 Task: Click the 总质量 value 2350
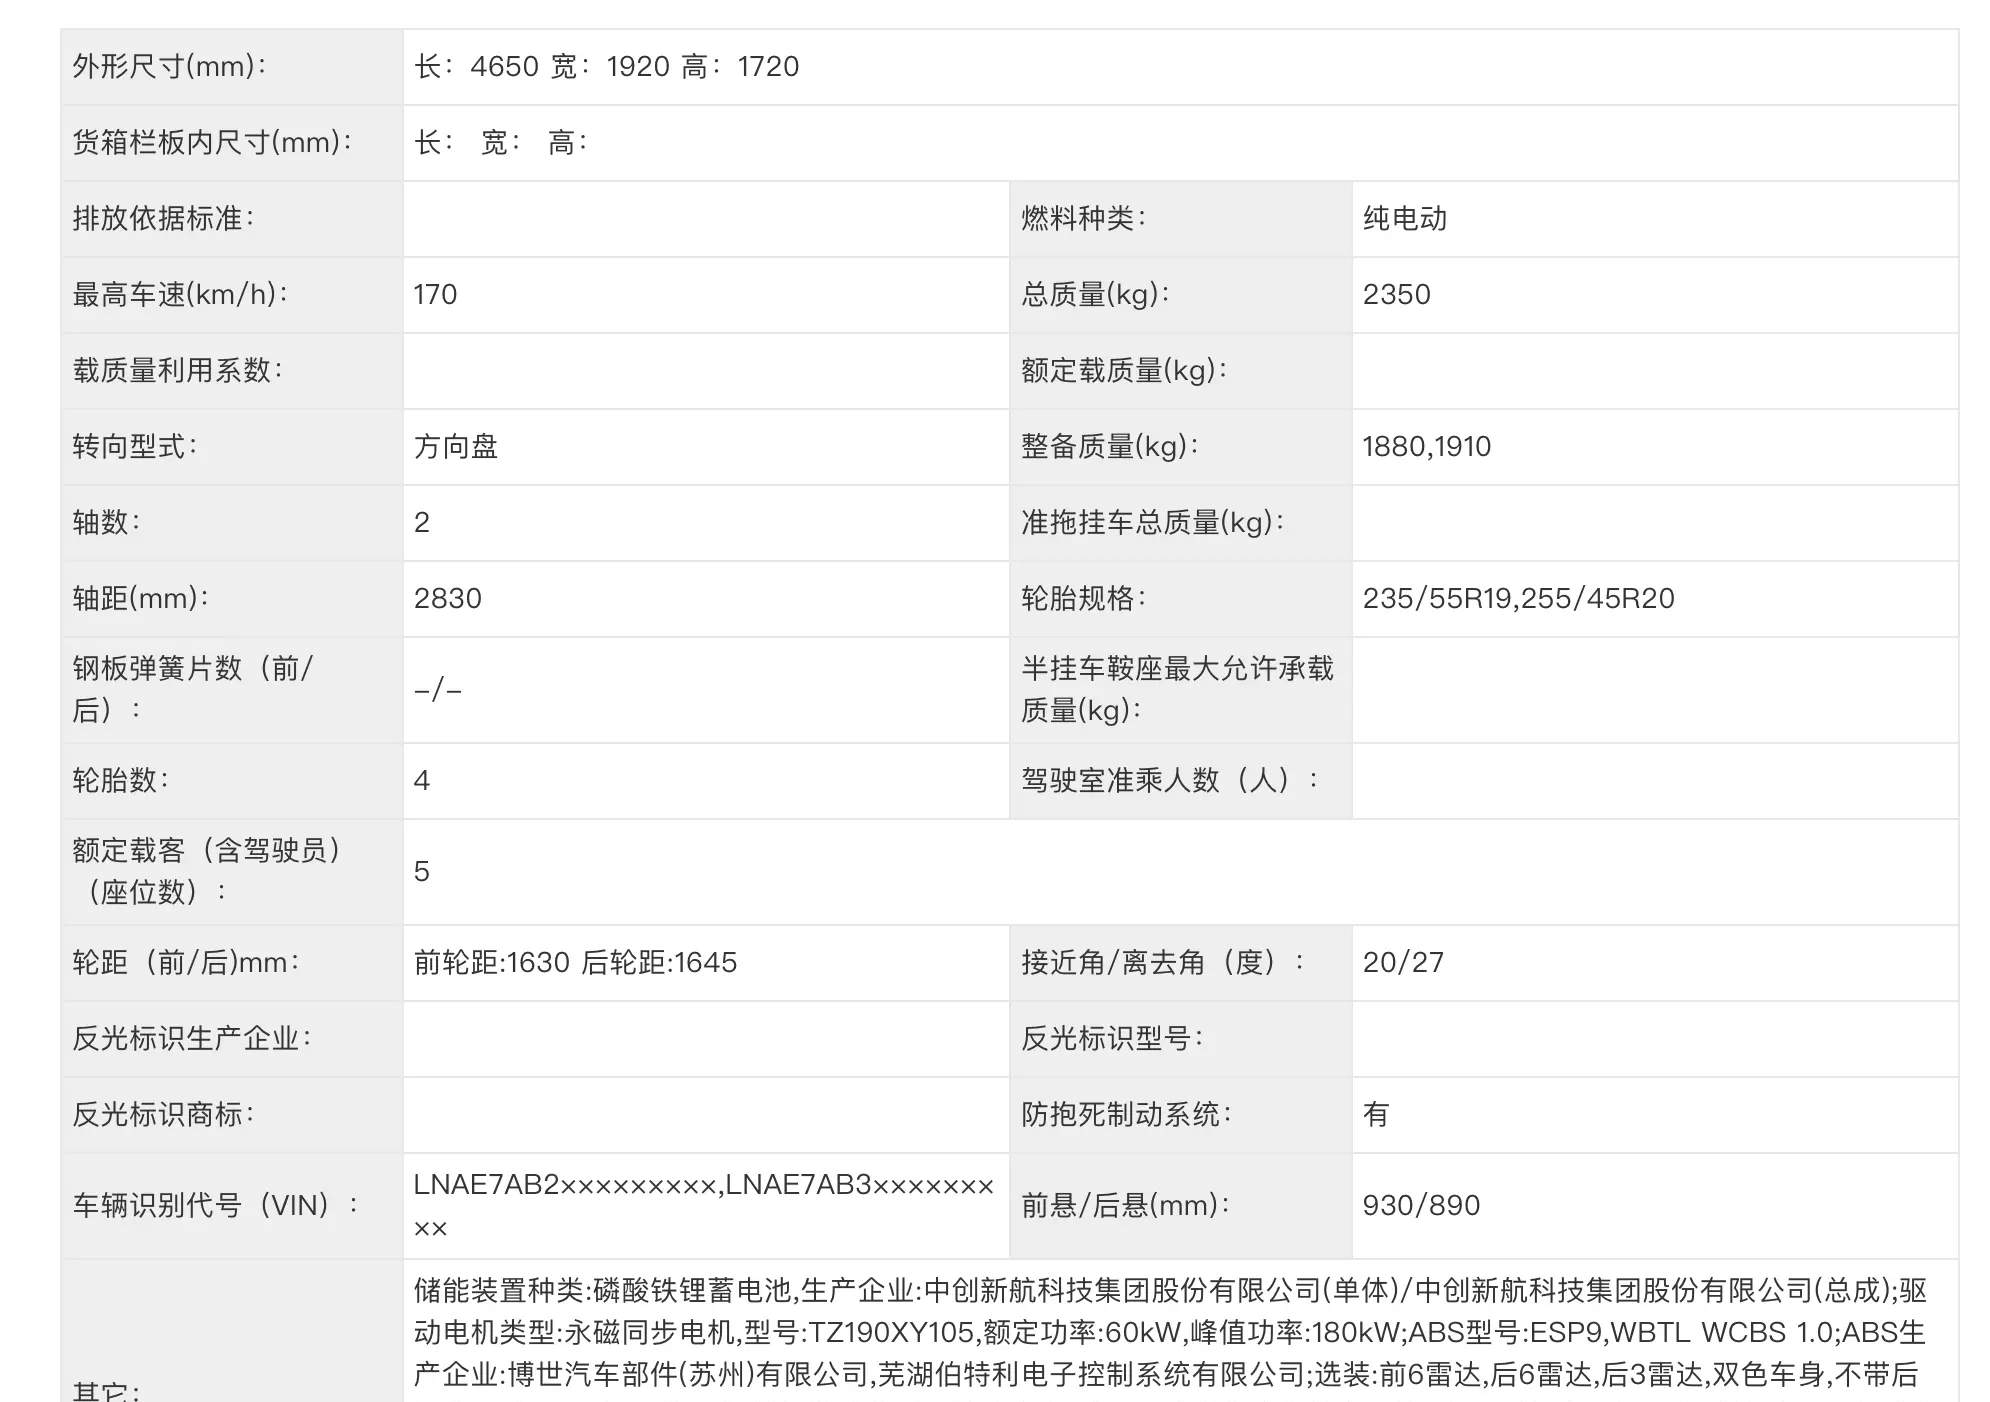1396,295
